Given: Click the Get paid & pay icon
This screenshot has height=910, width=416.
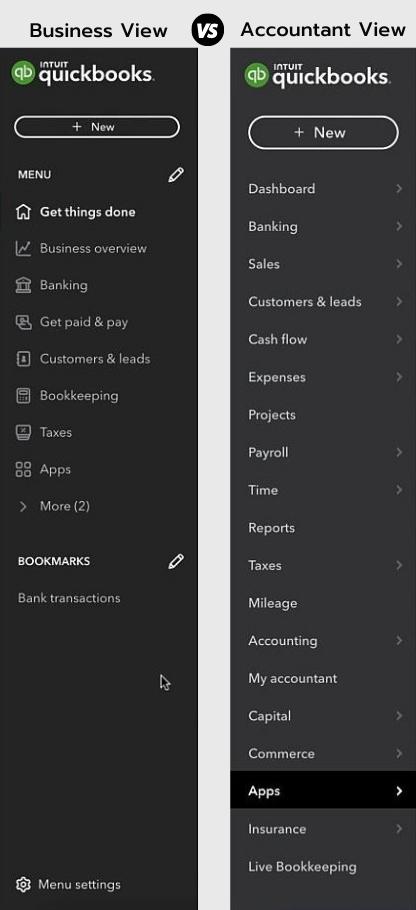Looking at the screenshot, I should coord(23,322).
